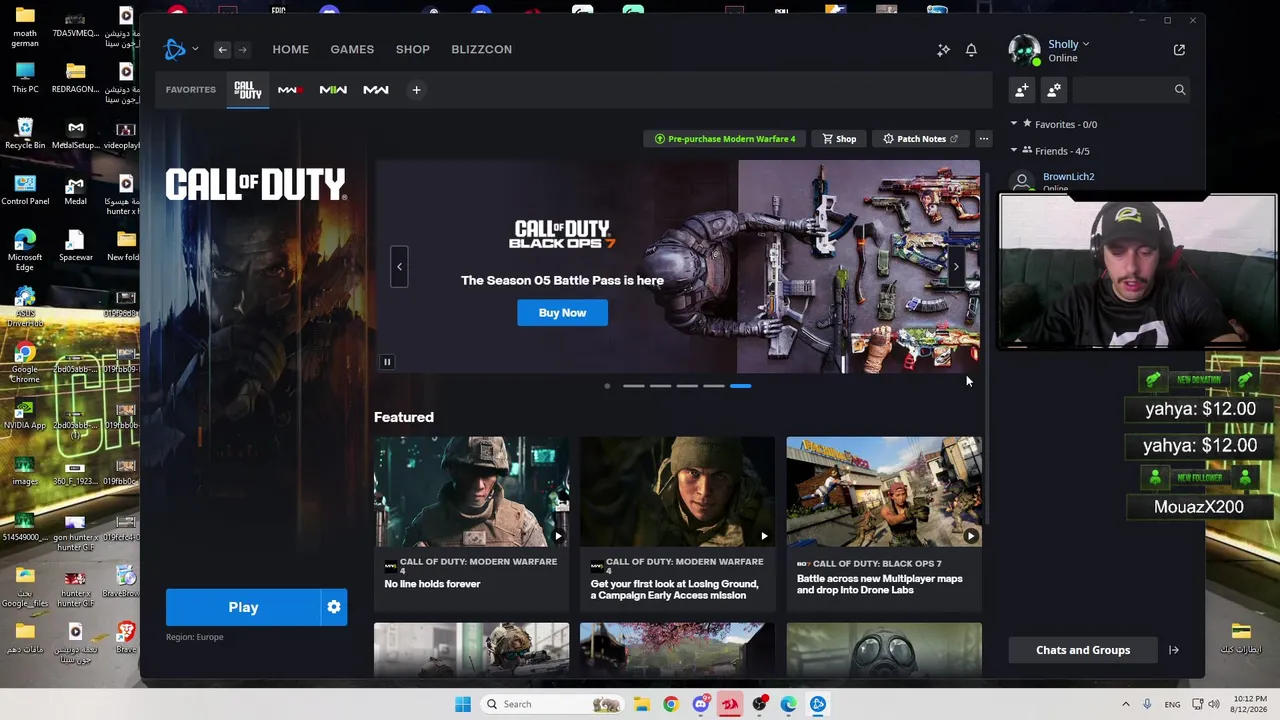Select Recycle Bin desktop icon
Viewport: 1280px width, 720px height.
point(25,134)
